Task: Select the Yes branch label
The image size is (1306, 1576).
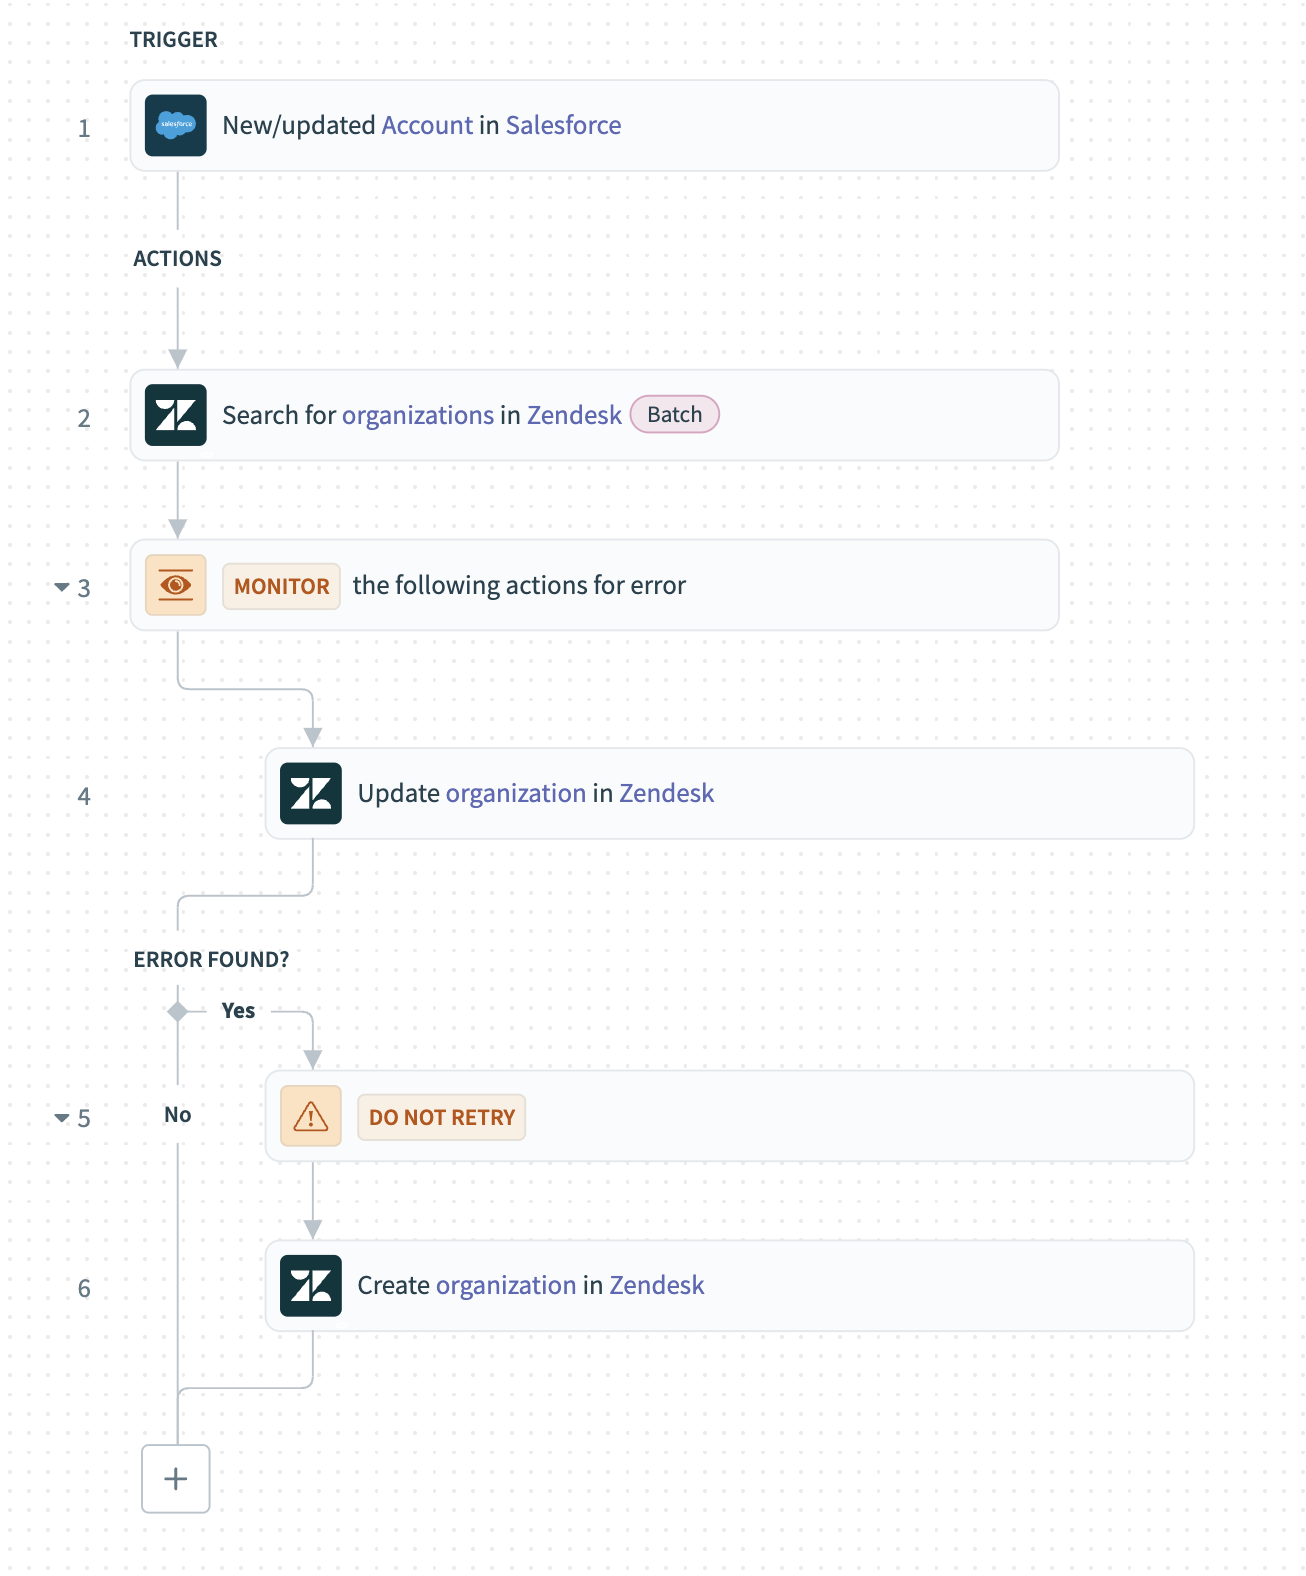Action: [238, 1011]
